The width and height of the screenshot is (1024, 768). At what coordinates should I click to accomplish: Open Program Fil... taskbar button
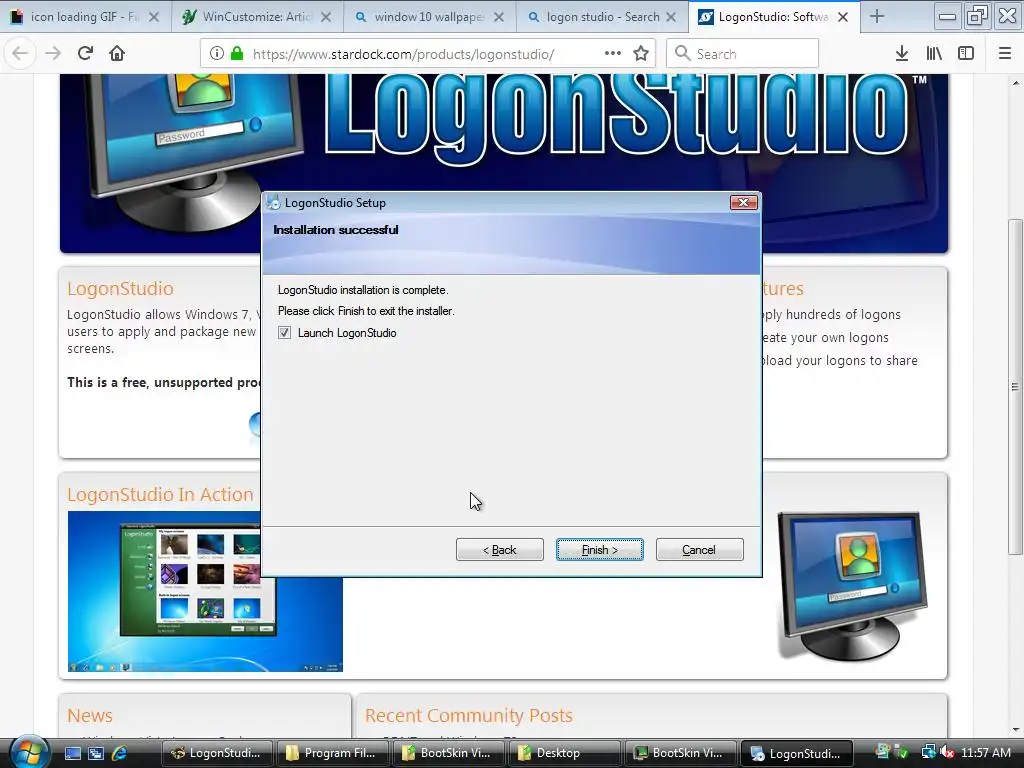click(x=332, y=753)
